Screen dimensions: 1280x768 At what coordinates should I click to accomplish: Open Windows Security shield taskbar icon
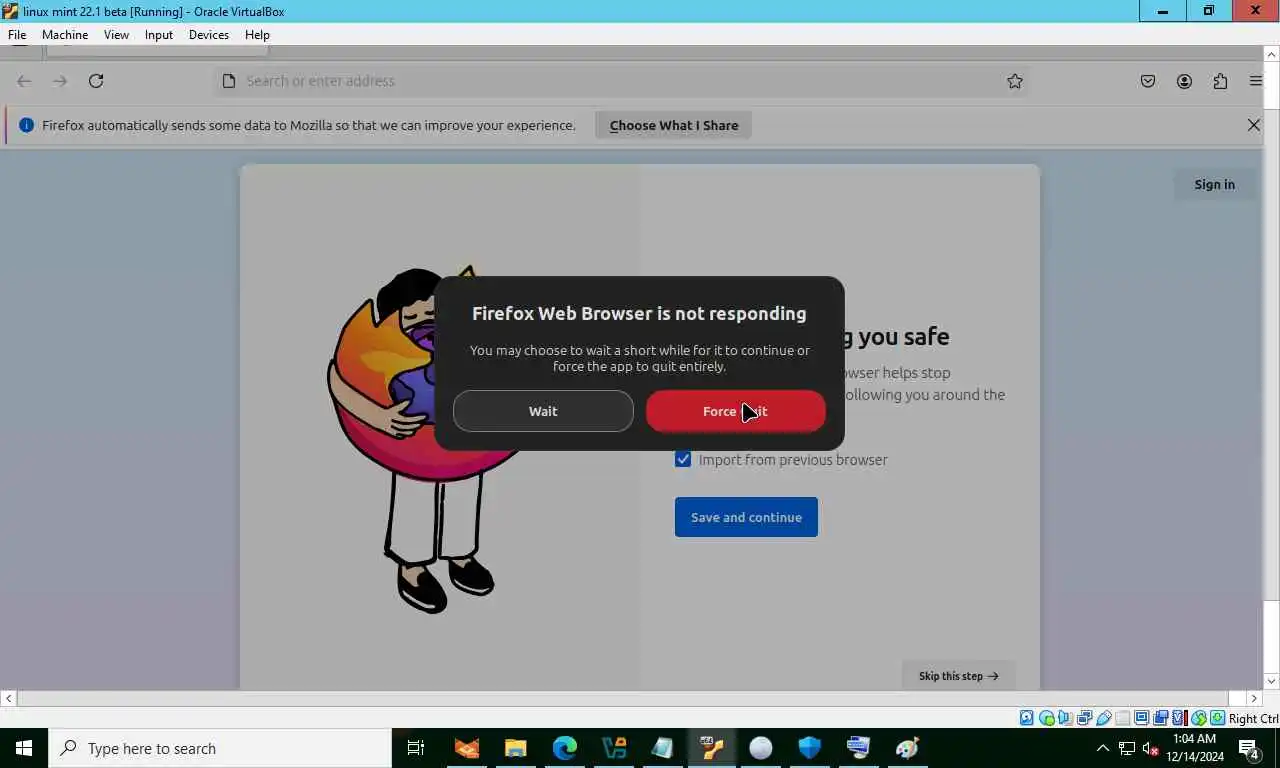809,748
